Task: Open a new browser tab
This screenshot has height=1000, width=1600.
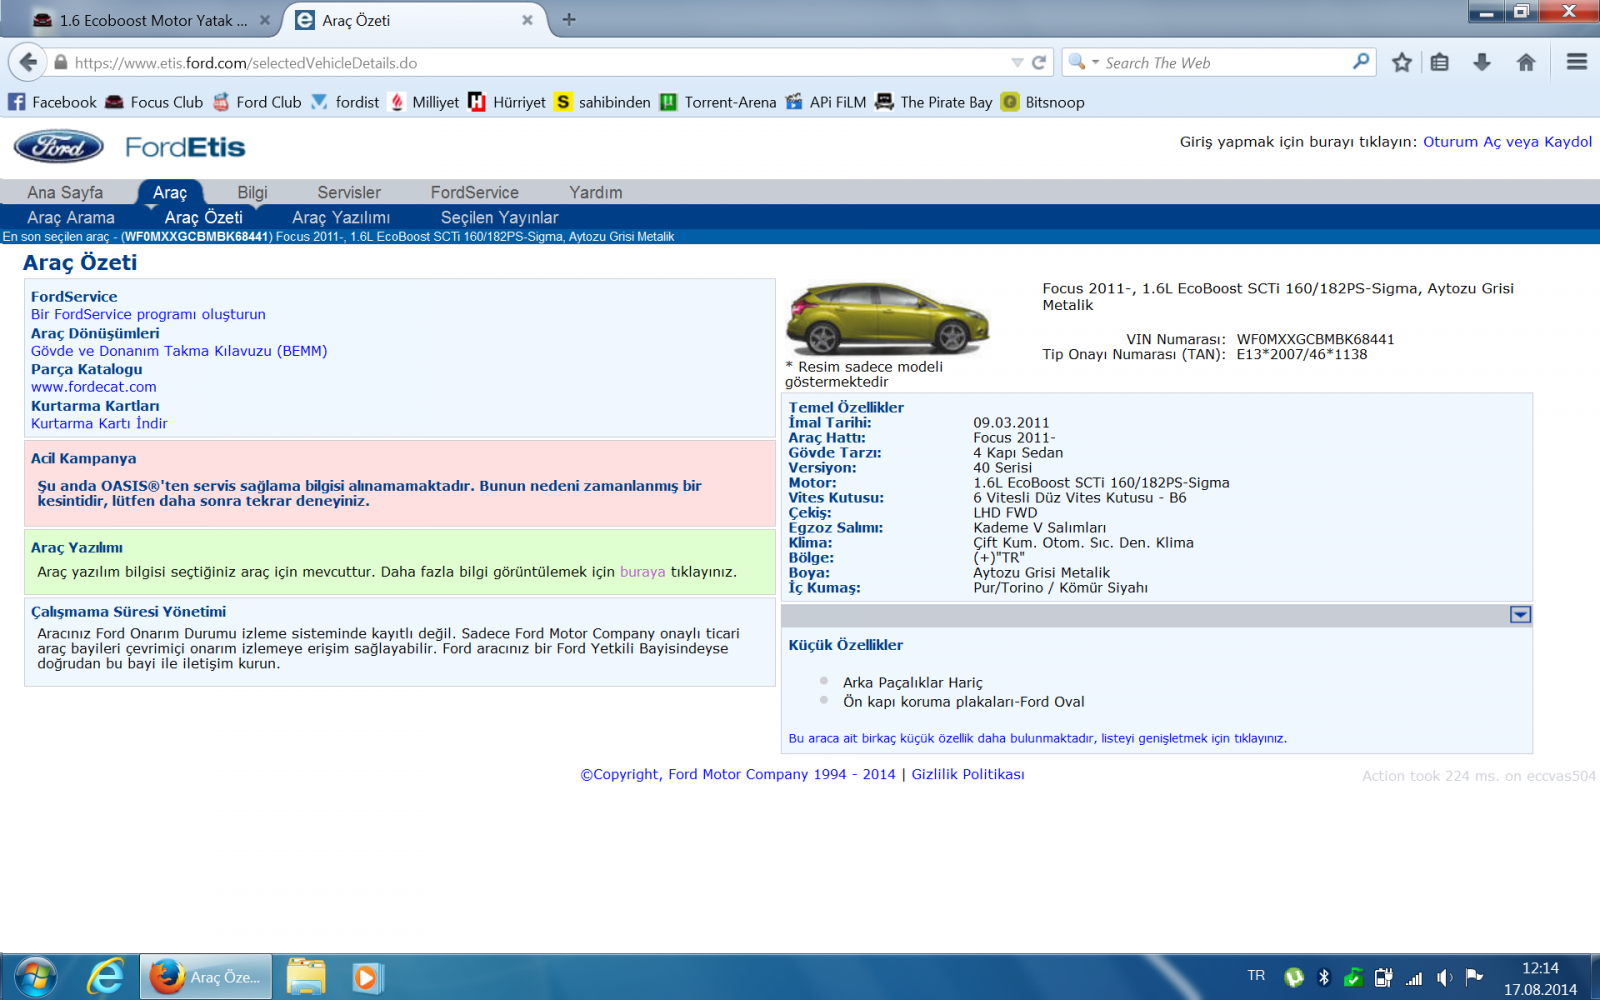Action: point(569,20)
